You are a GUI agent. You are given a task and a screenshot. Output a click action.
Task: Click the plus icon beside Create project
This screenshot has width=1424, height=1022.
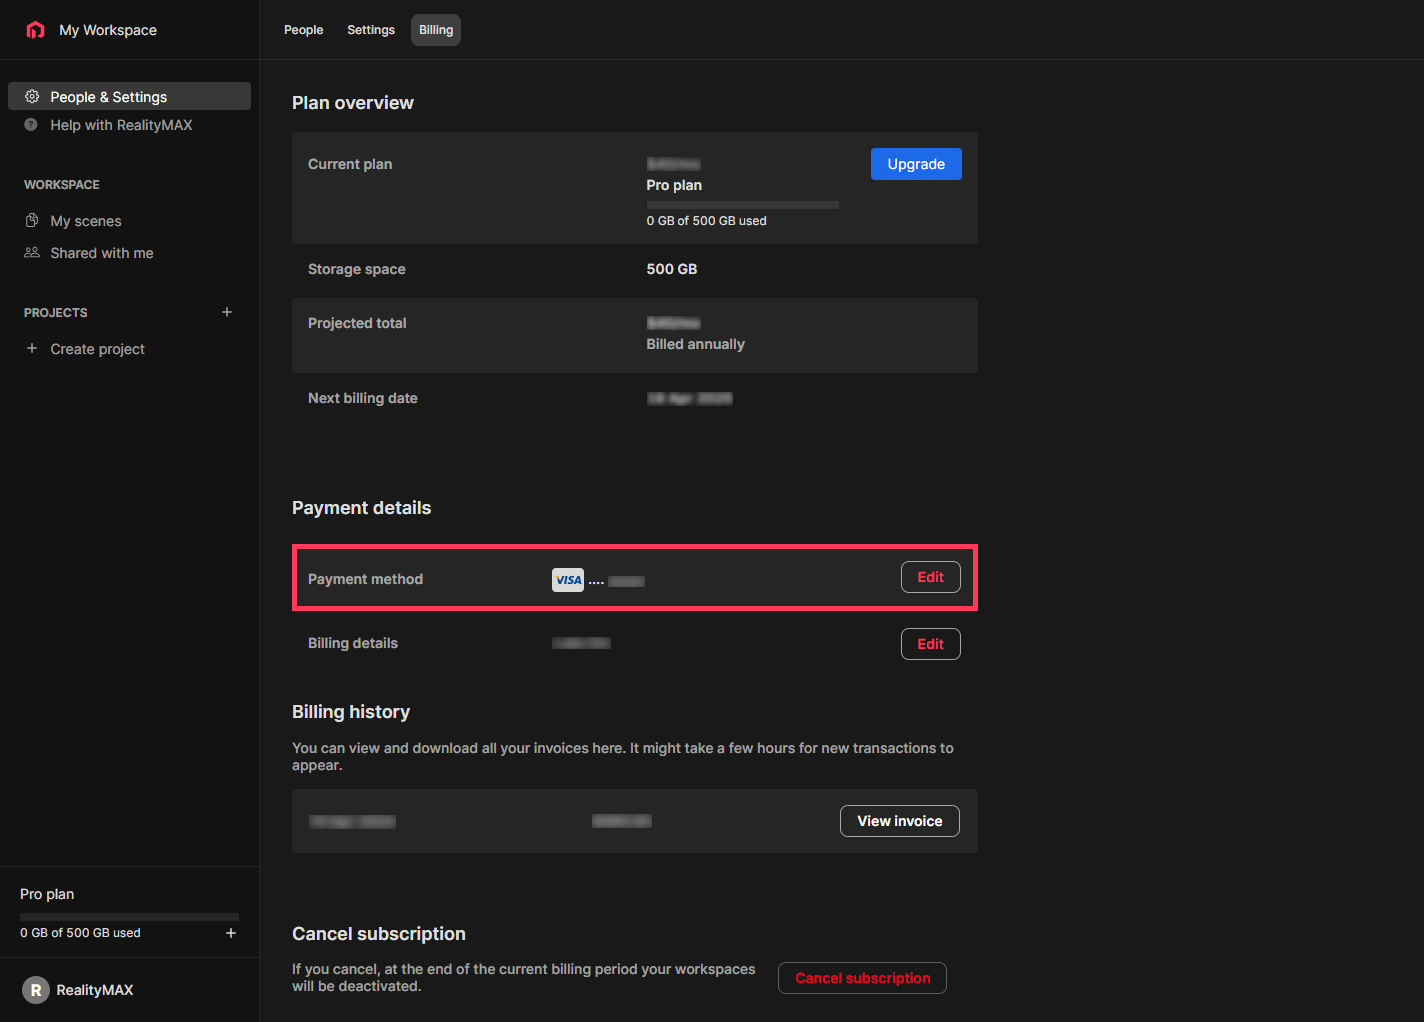point(31,348)
